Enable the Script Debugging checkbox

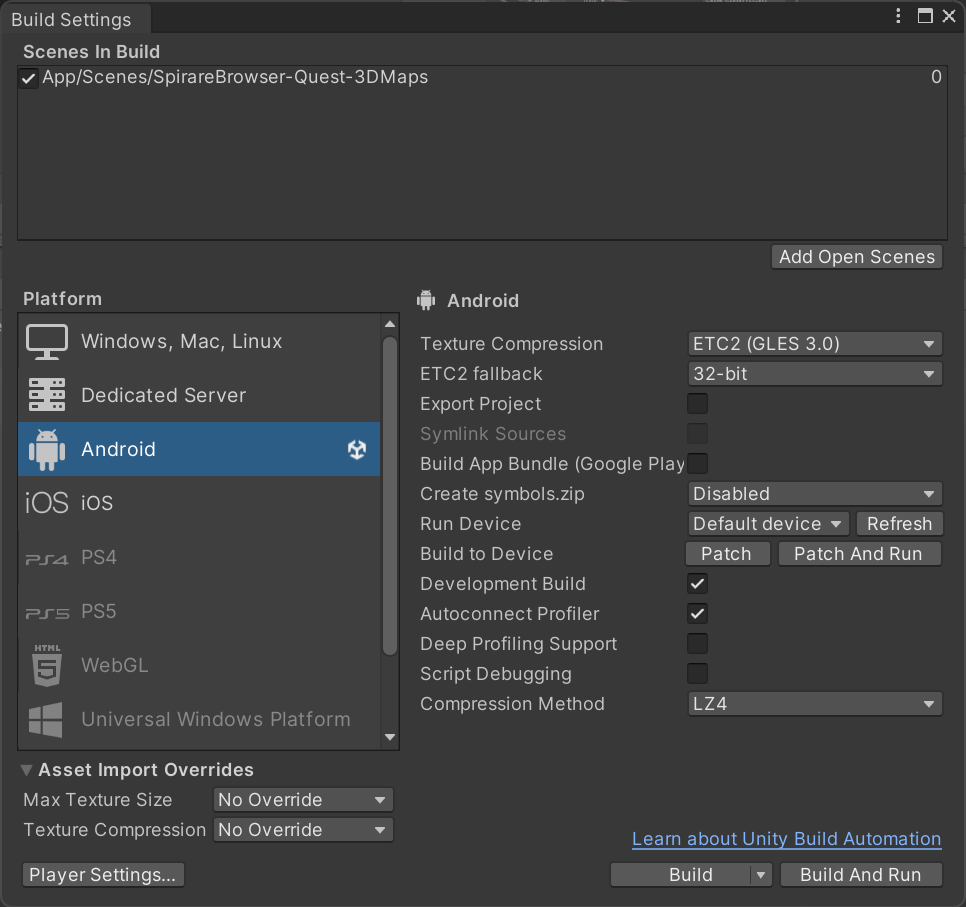click(x=697, y=673)
